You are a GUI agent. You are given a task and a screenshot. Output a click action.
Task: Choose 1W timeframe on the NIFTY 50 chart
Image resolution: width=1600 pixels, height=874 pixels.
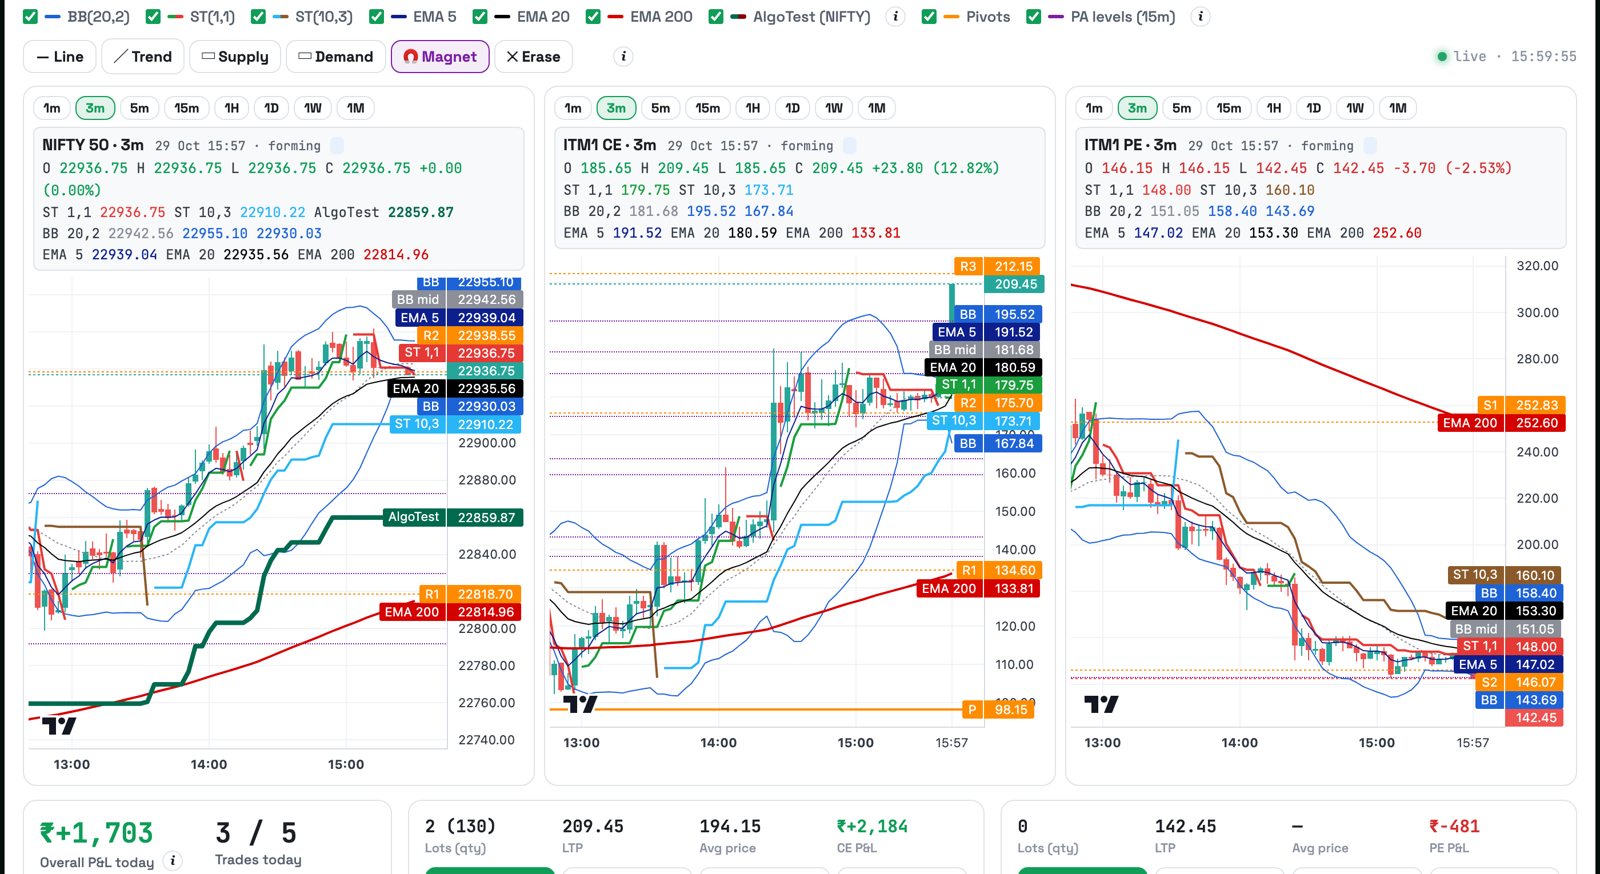tap(313, 108)
